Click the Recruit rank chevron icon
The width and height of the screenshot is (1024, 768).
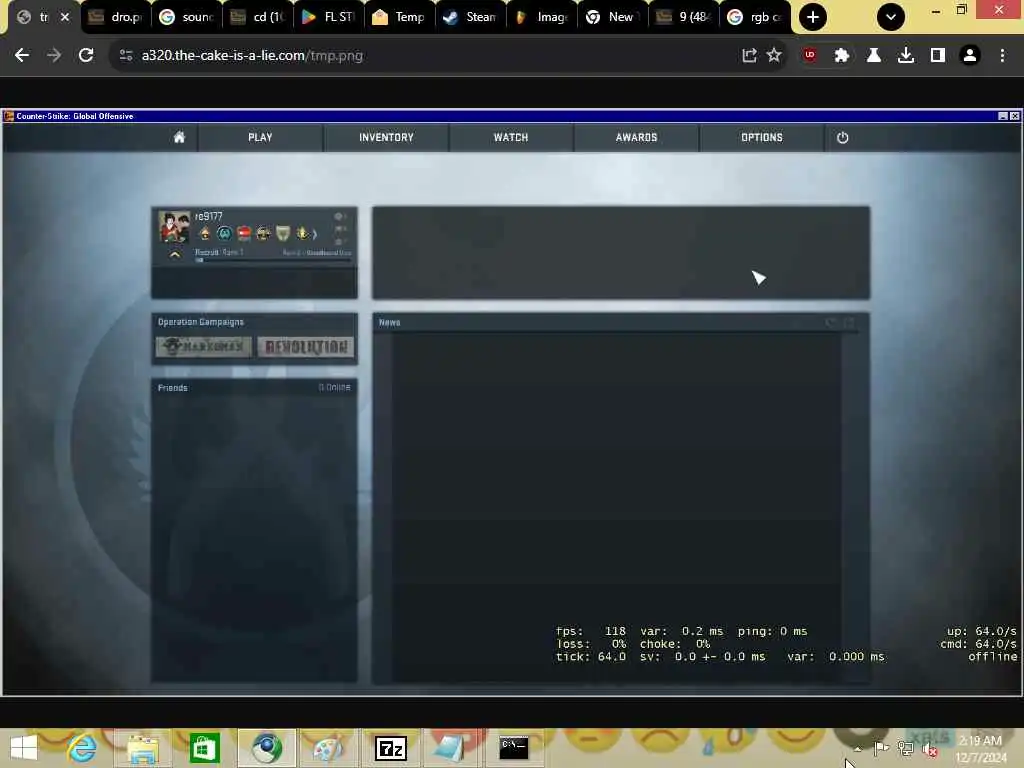coord(174,255)
